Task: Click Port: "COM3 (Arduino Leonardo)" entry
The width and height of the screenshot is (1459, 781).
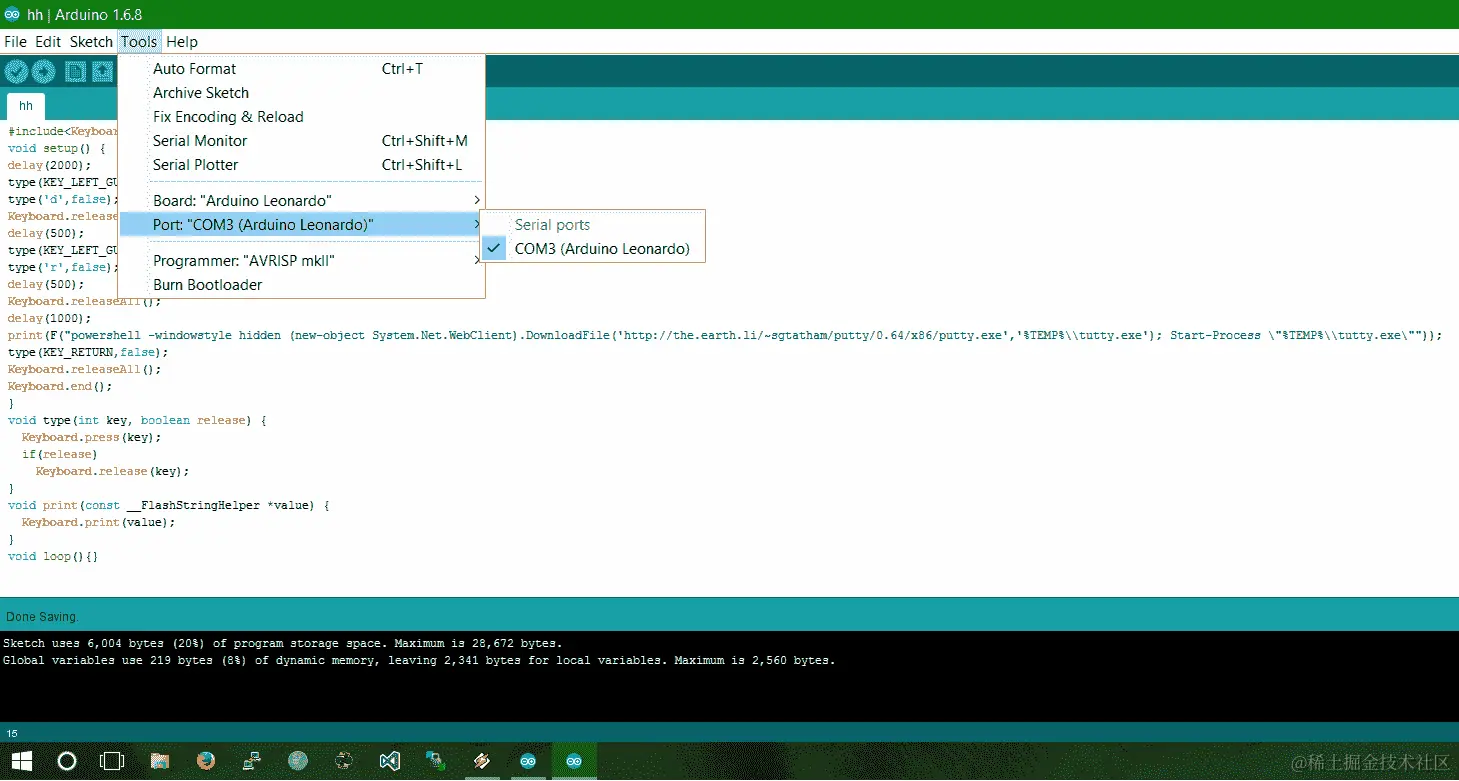Action: coord(301,225)
